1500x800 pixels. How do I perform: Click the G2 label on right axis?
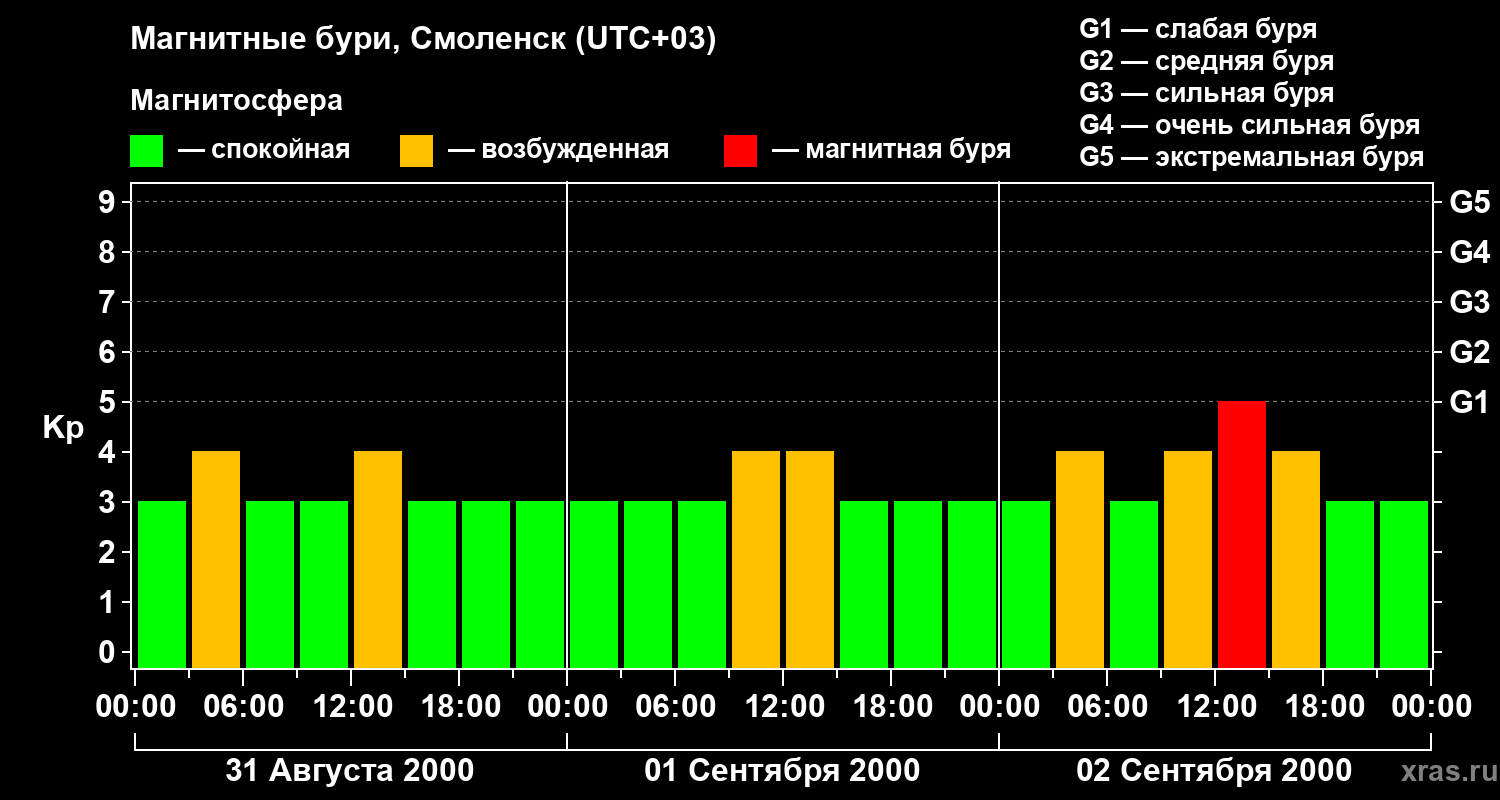tap(1469, 352)
